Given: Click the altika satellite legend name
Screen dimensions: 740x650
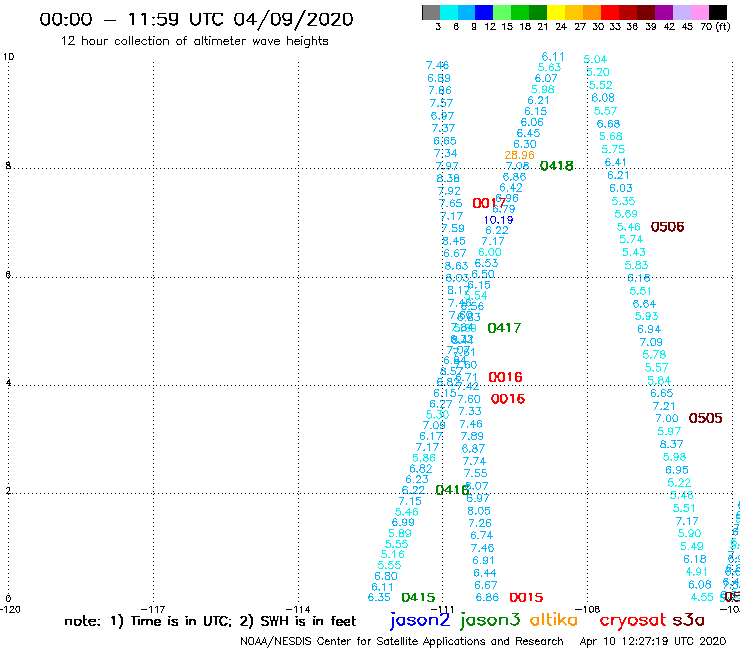Looking at the screenshot, I should [x=554, y=620].
